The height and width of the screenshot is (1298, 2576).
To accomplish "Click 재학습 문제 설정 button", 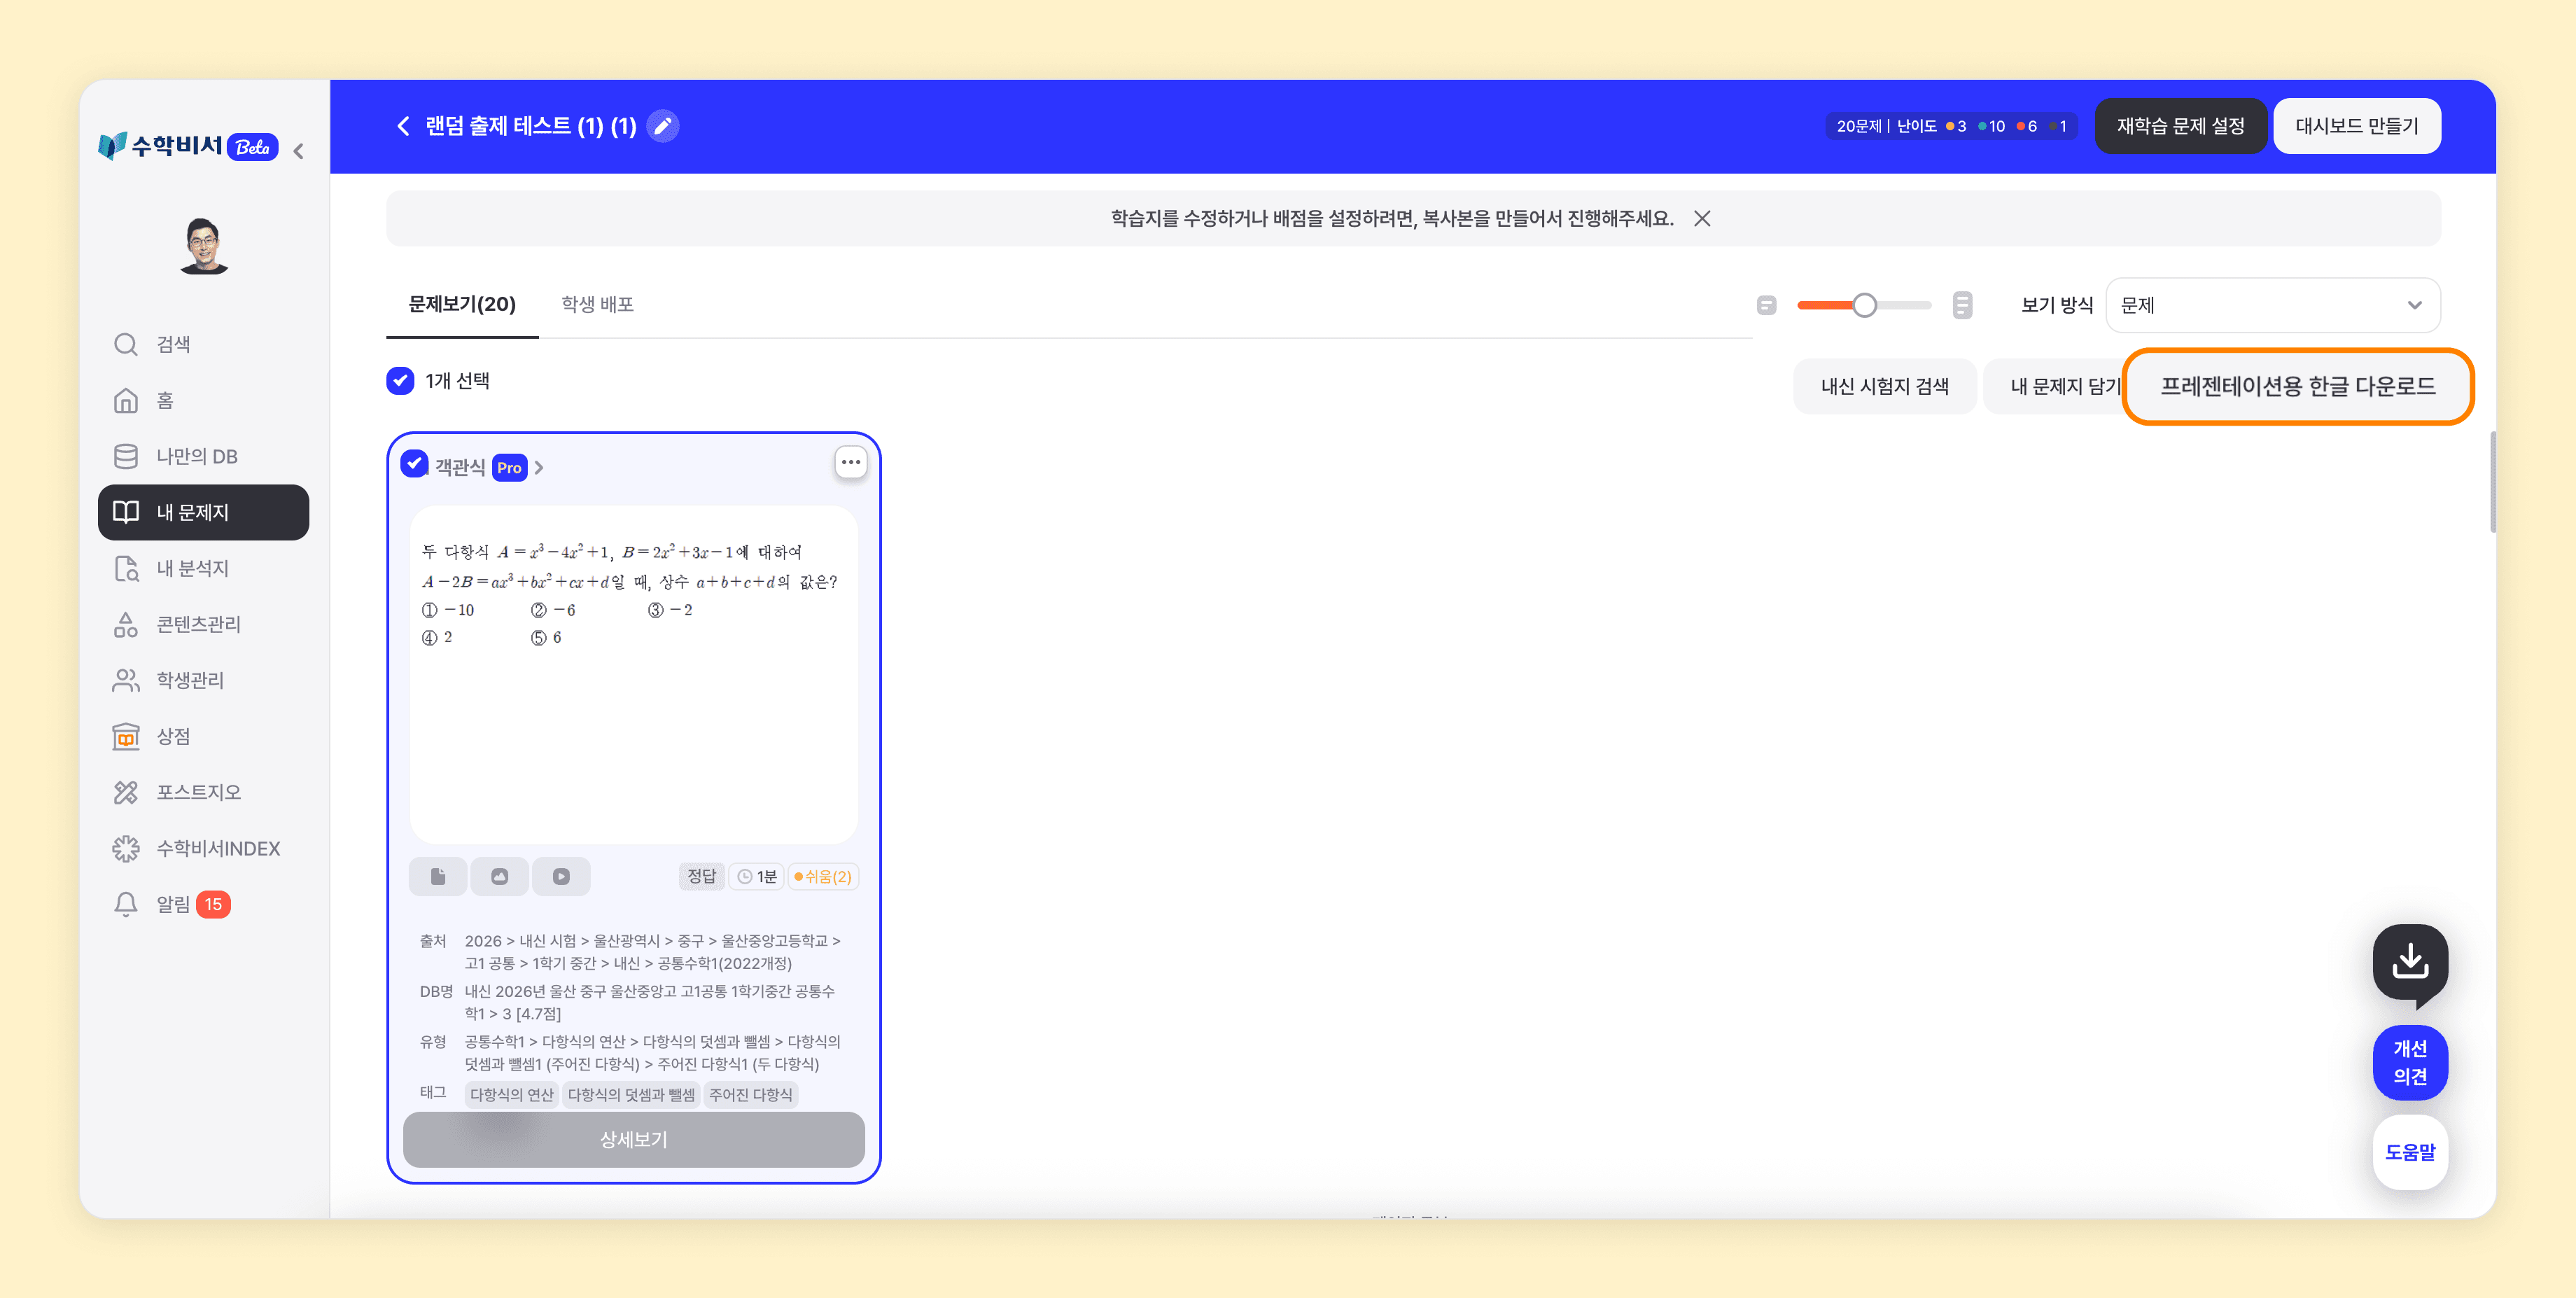I will pos(2180,126).
